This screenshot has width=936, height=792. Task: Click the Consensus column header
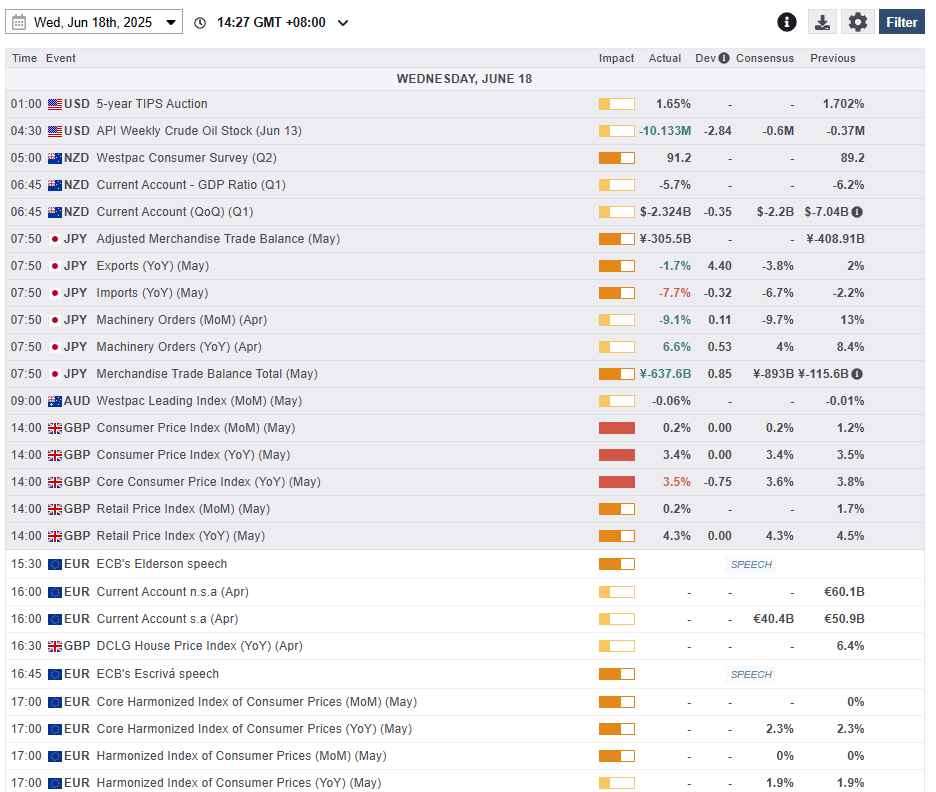tap(765, 58)
